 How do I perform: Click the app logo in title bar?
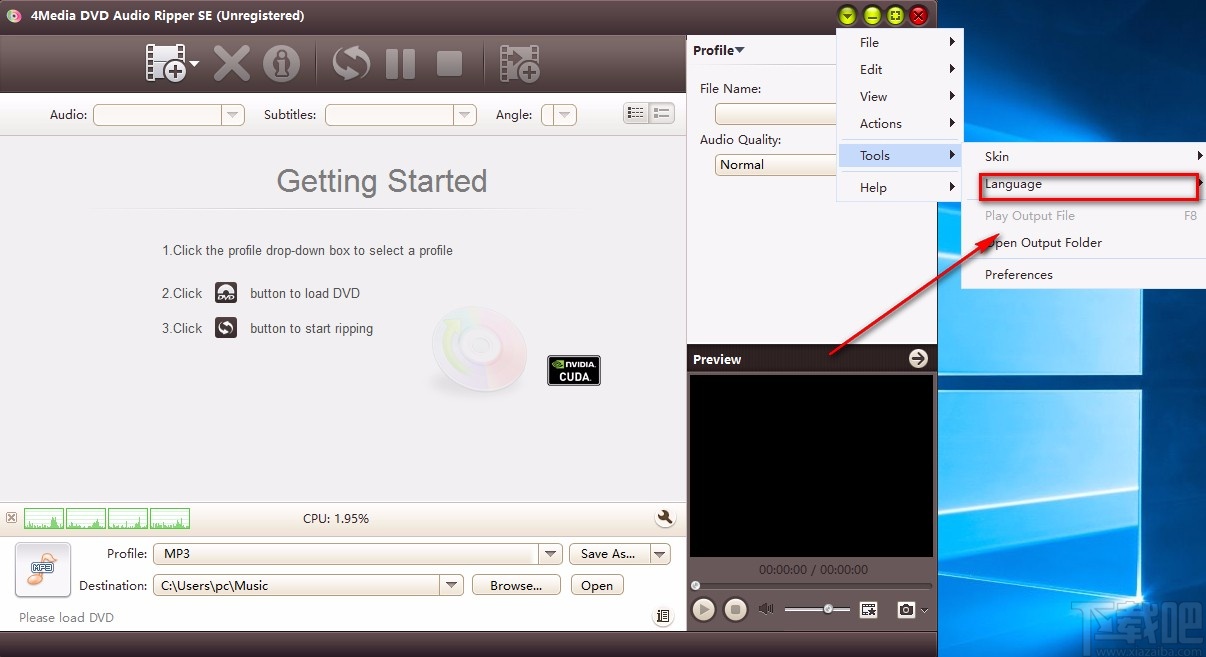coord(14,16)
